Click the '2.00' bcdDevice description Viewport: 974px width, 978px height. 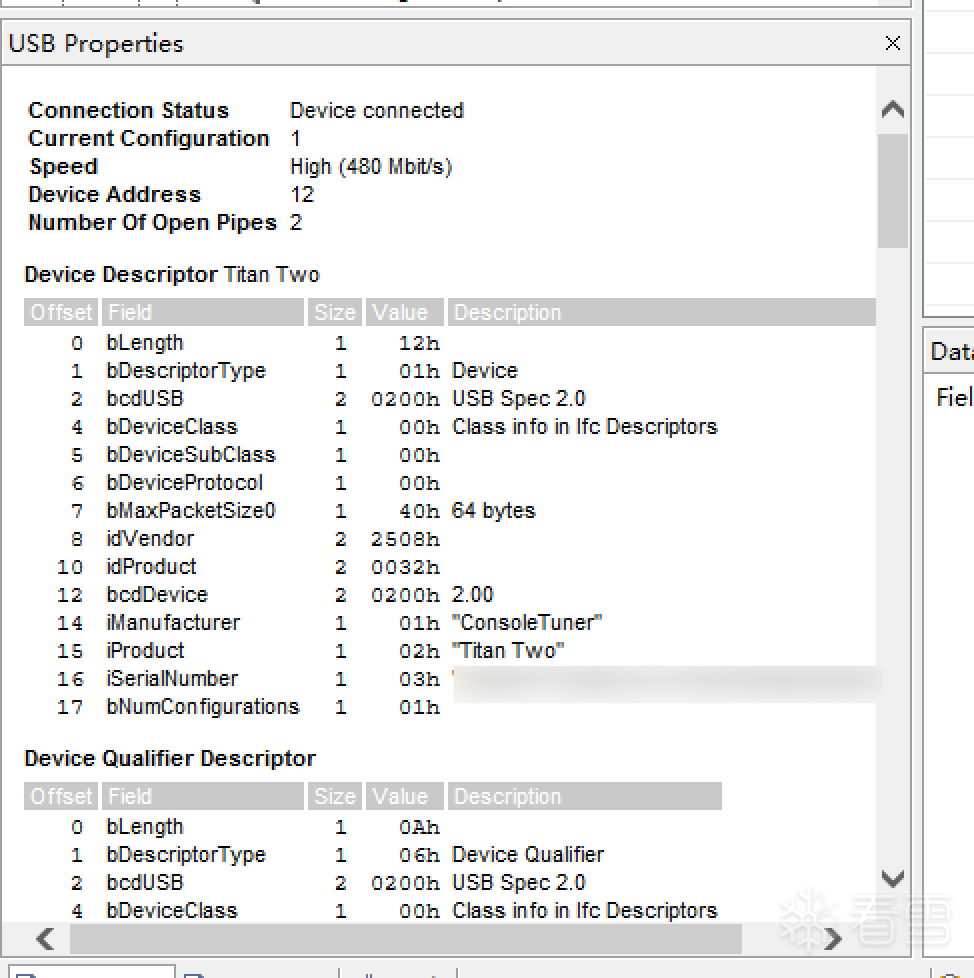[473, 594]
